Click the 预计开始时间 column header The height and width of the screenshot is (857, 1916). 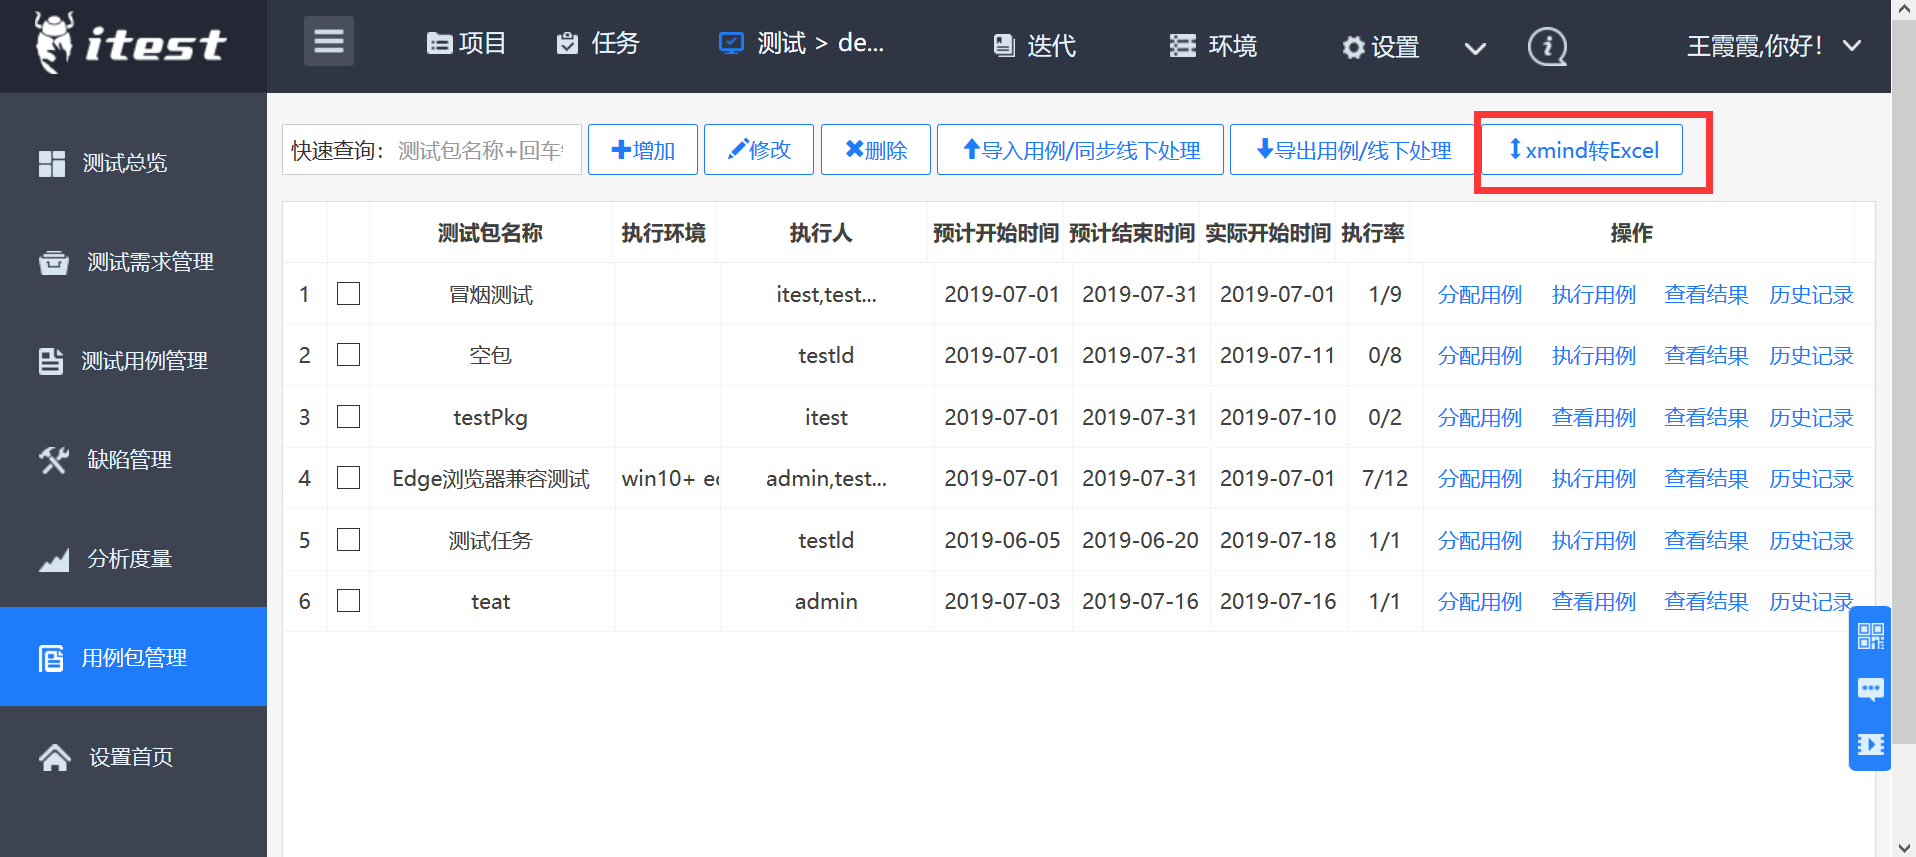click(x=996, y=233)
